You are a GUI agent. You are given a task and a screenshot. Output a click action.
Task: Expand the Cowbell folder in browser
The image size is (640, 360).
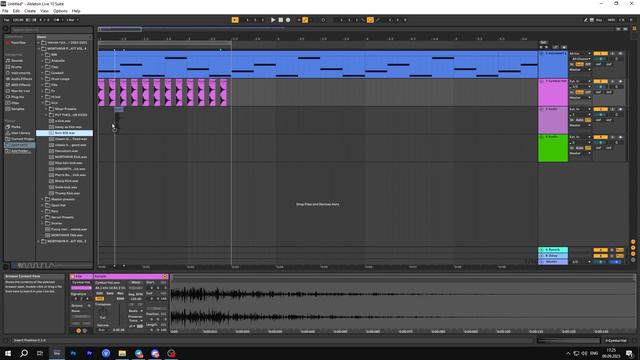[x=42, y=73]
